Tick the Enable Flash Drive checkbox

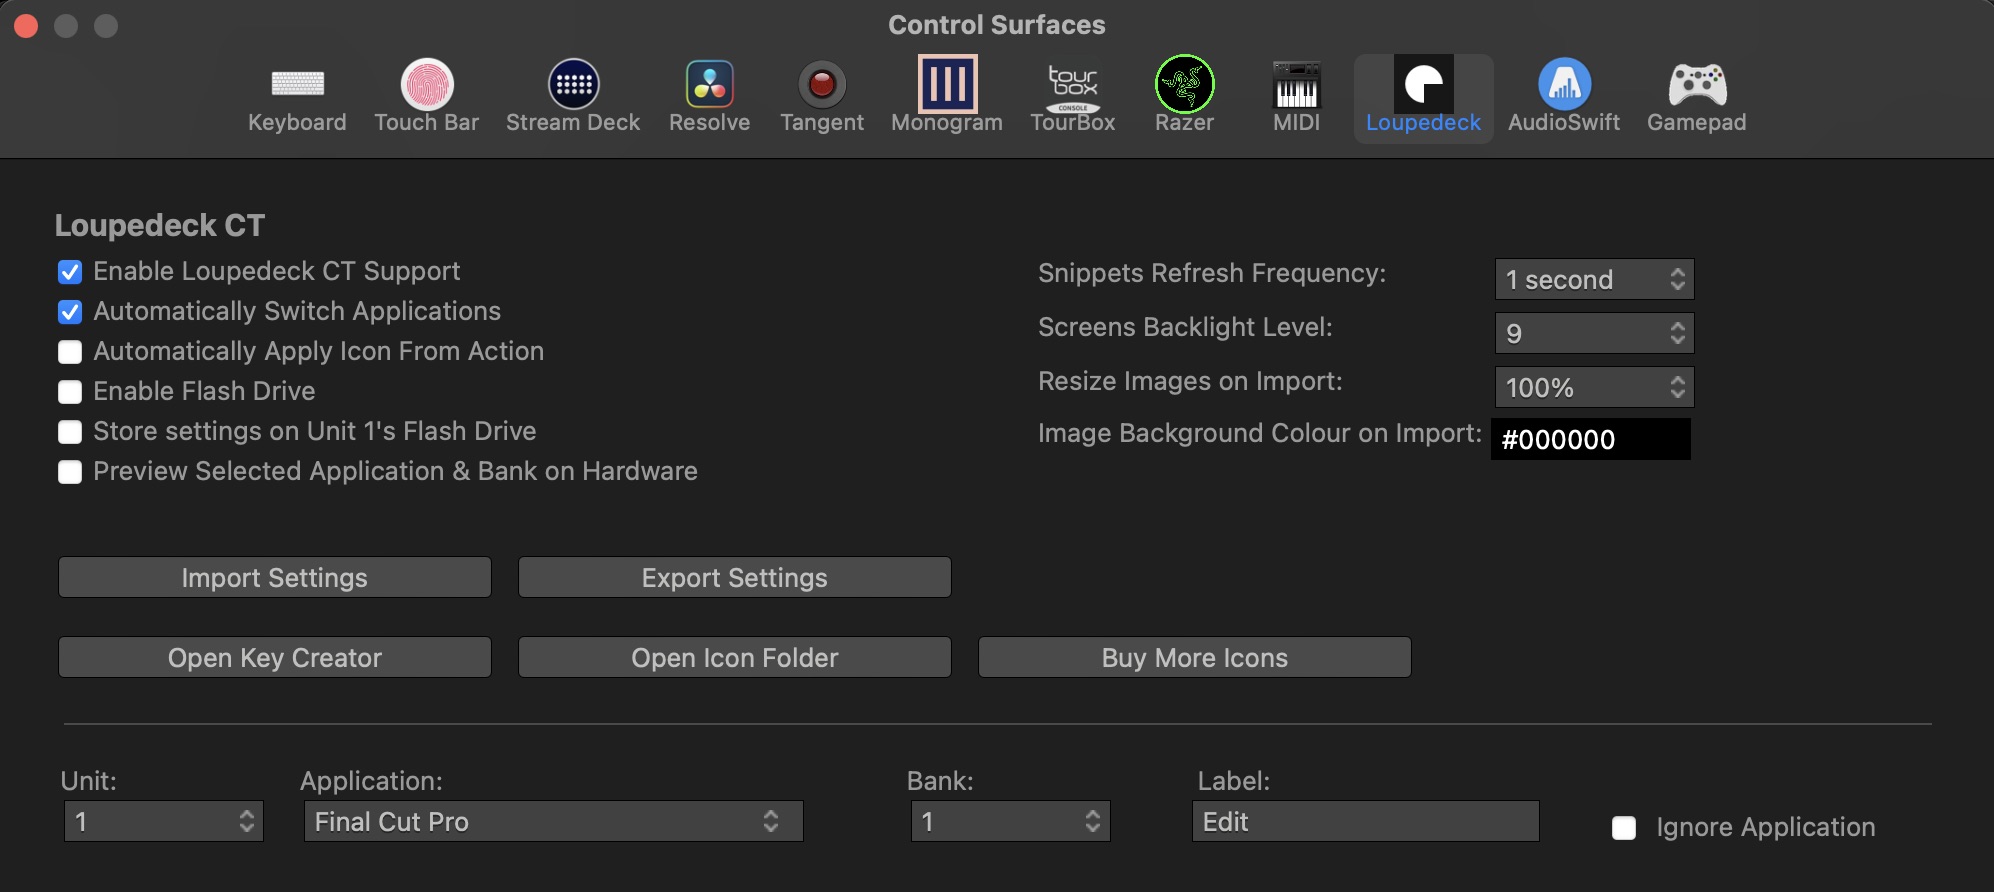(70, 392)
